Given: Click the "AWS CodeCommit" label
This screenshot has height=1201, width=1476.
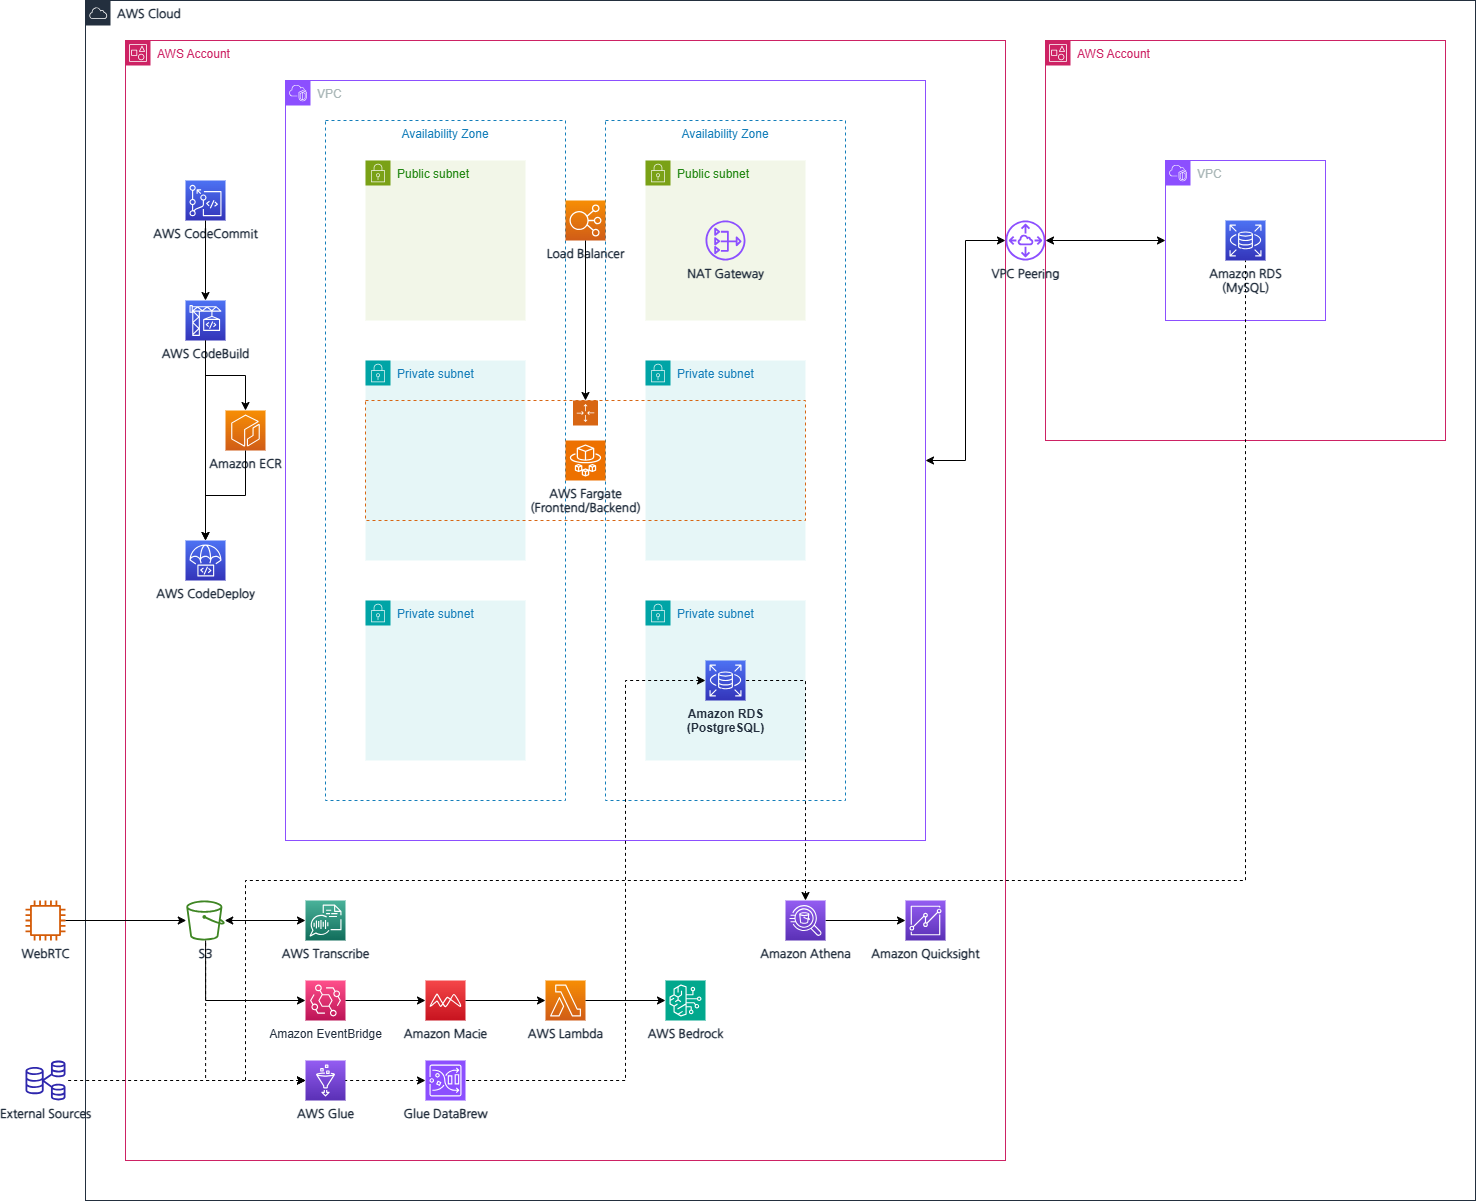Looking at the screenshot, I should [x=205, y=234].
